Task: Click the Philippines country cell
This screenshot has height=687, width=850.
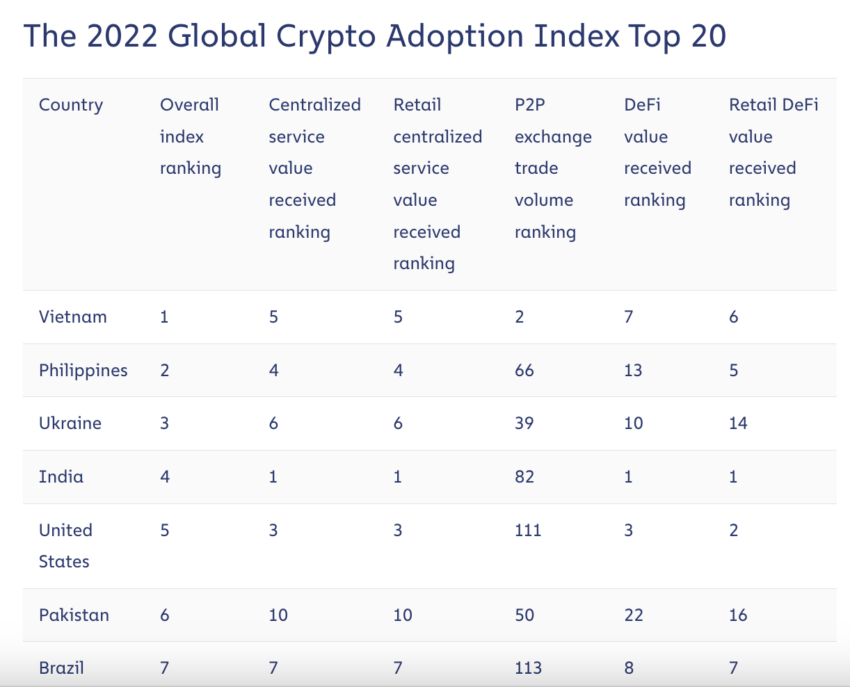Action: tap(83, 370)
